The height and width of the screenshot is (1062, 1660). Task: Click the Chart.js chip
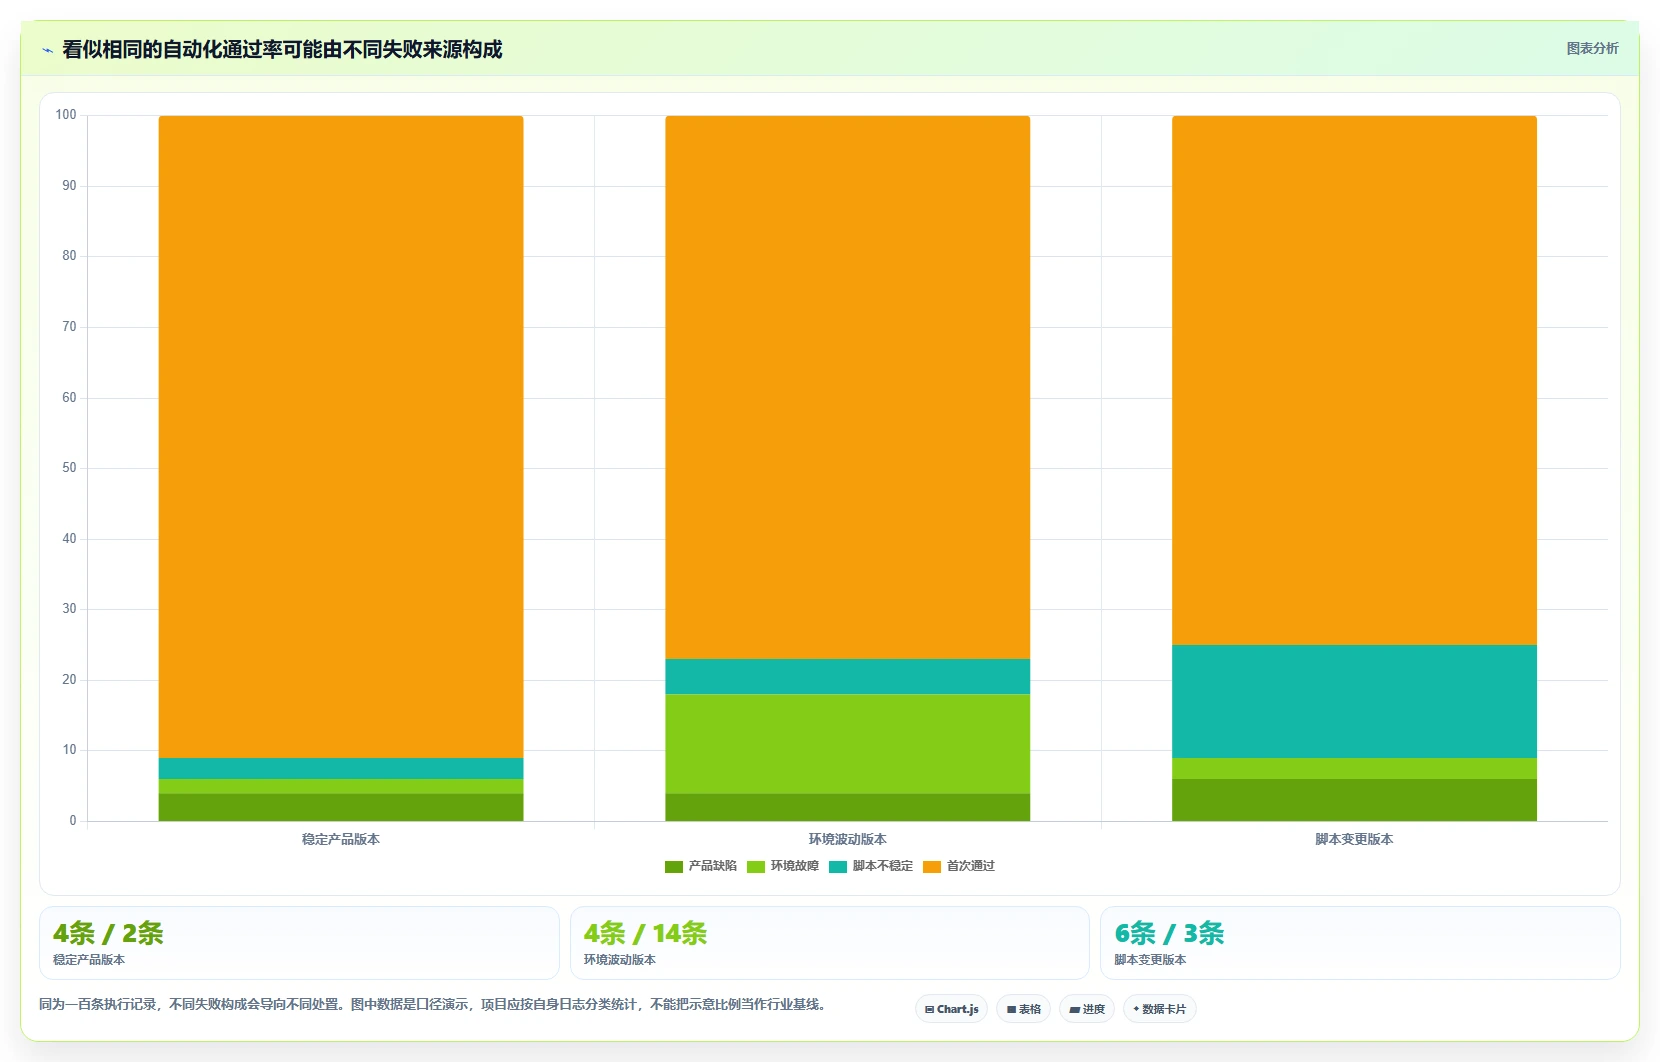951,1009
